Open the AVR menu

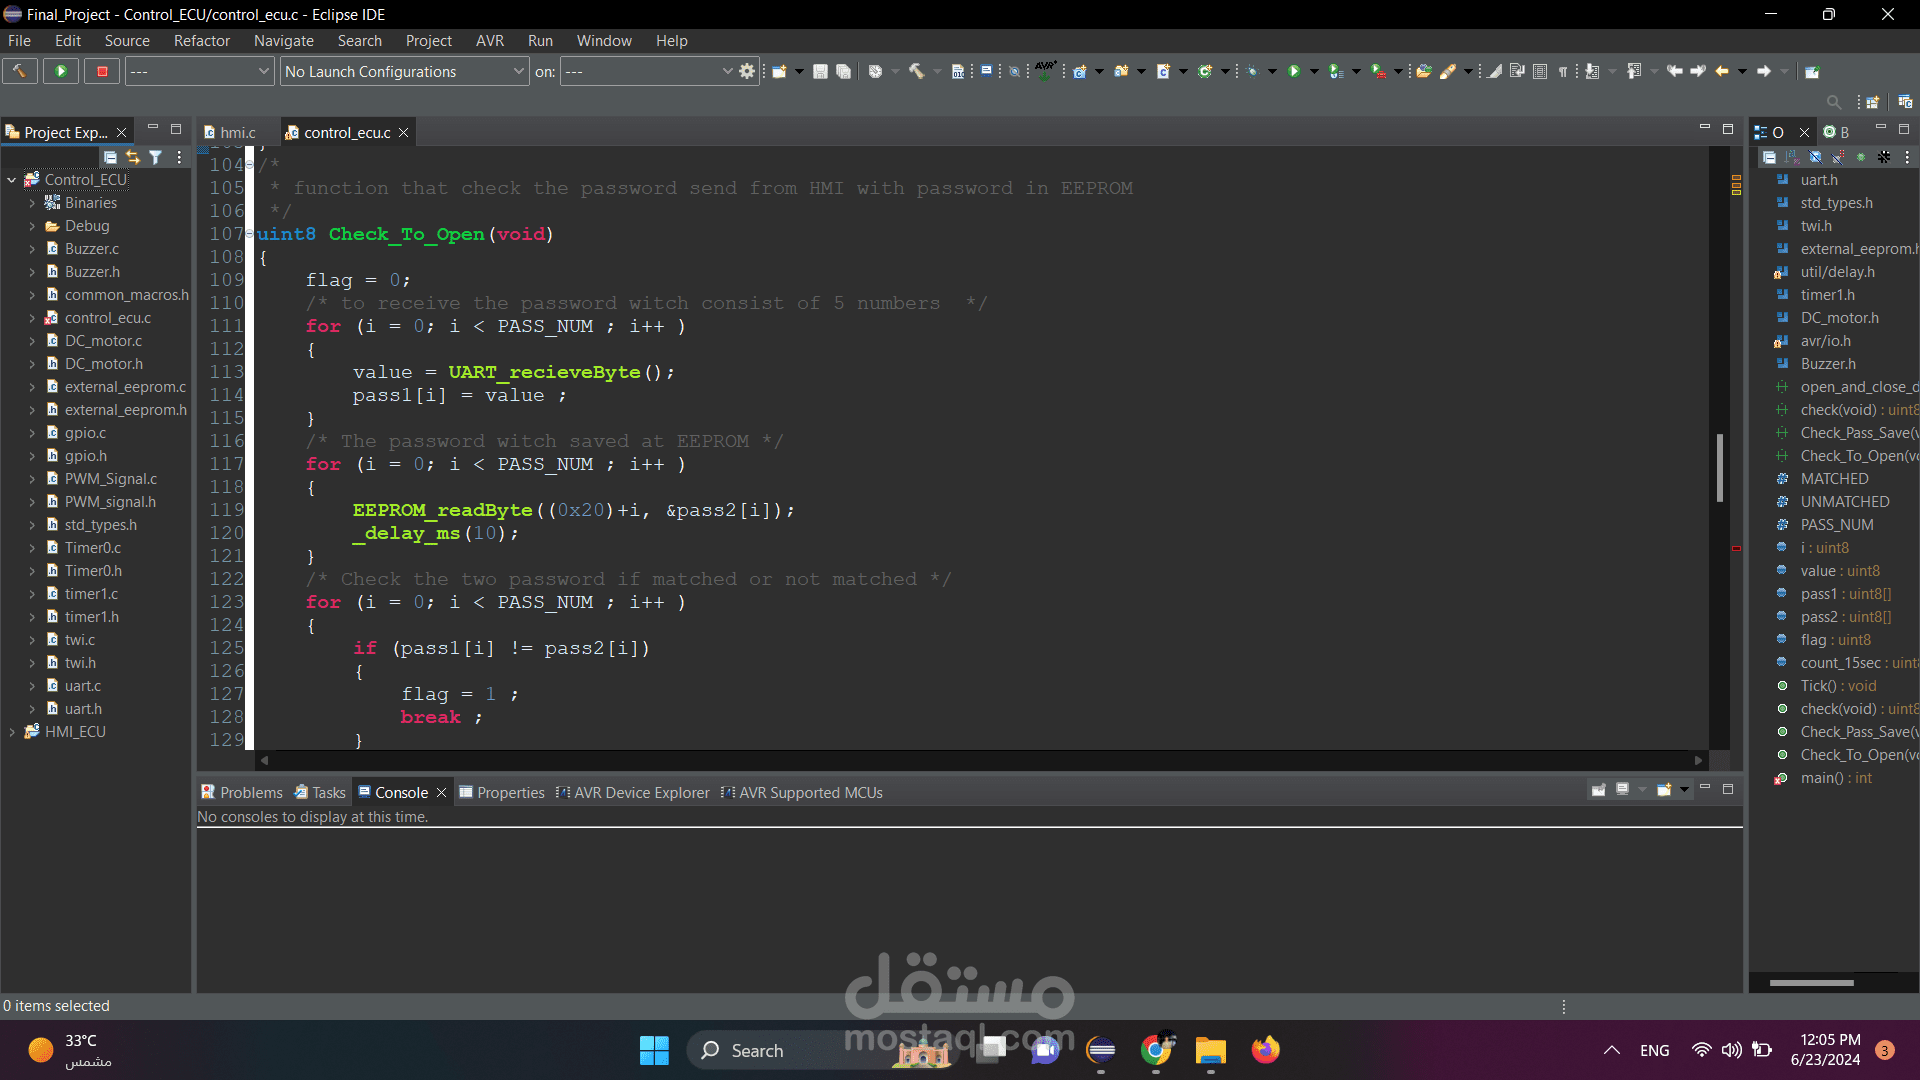[x=489, y=41]
